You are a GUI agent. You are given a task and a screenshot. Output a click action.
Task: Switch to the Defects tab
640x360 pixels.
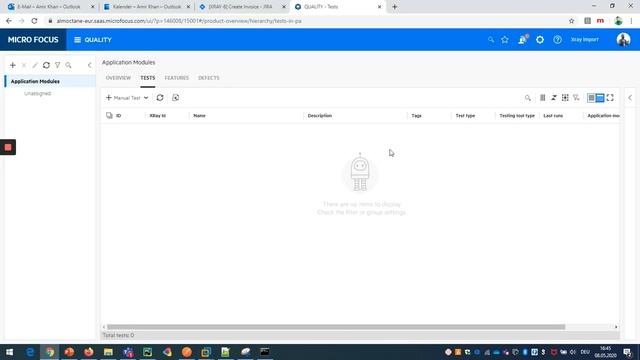click(209, 78)
